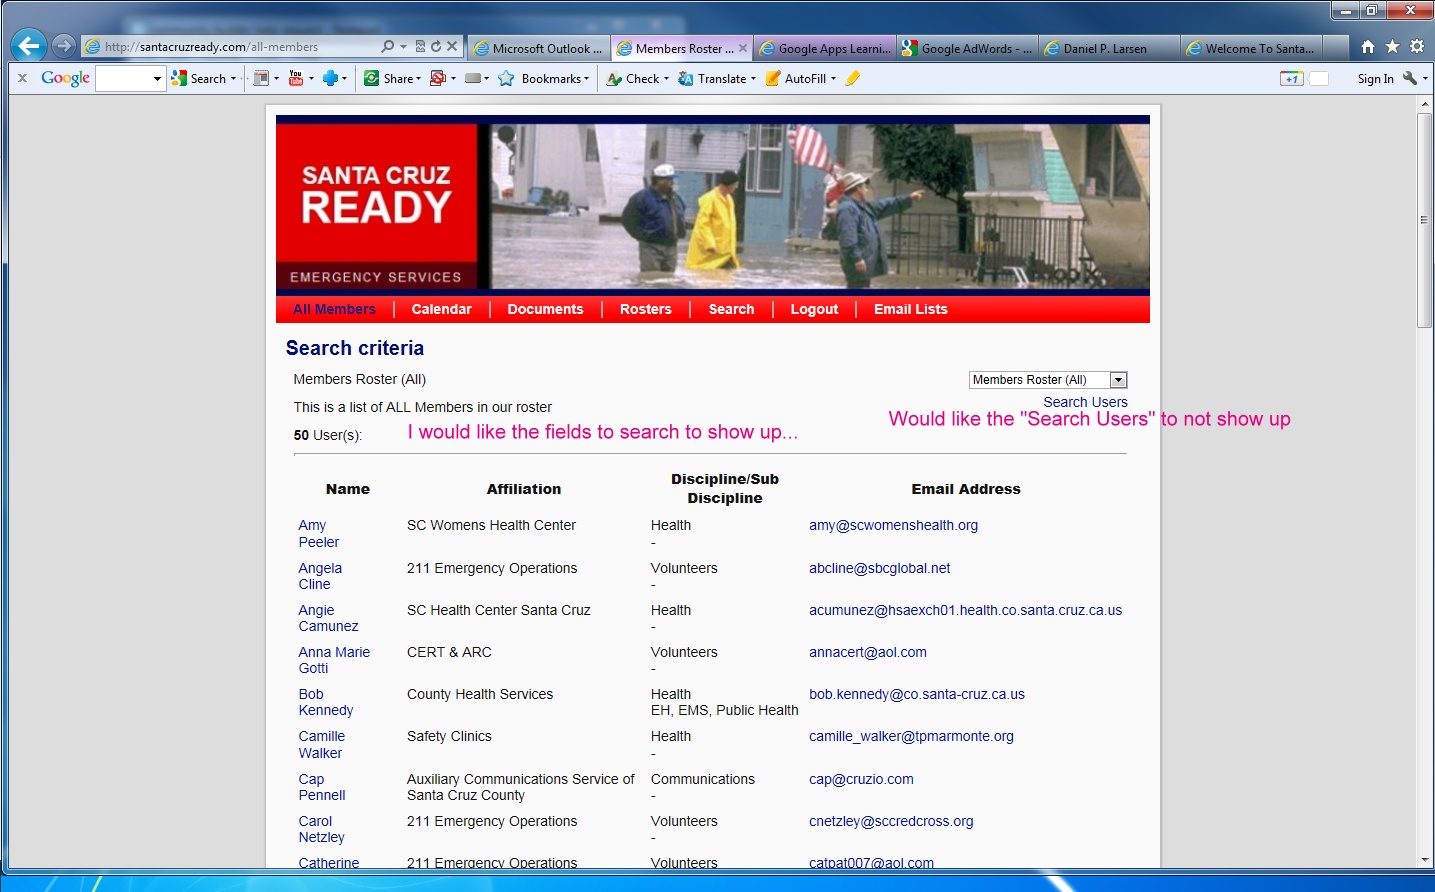Click the Translate toolbar button
Image resolution: width=1435 pixels, height=892 pixels.
coord(712,78)
